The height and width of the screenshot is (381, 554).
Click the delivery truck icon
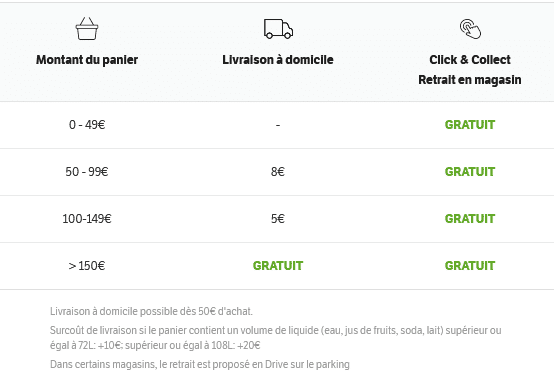click(278, 29)
